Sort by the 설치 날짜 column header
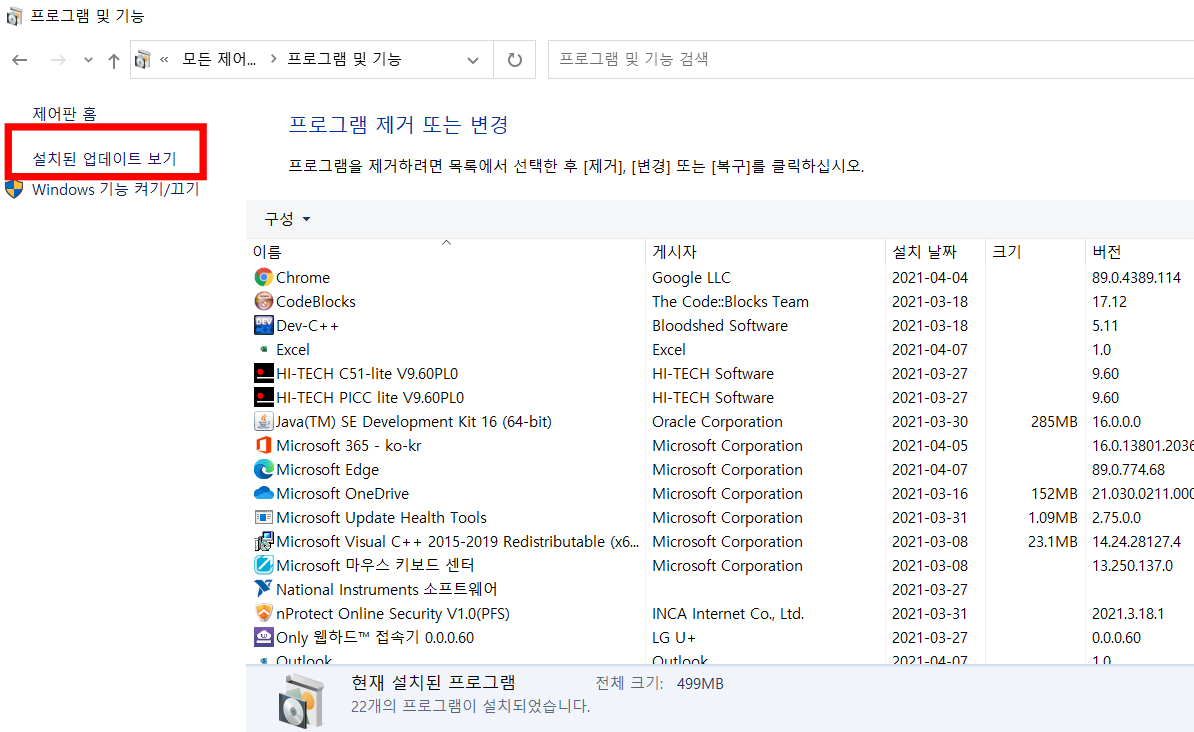The width and height of the screenshot is (1194, 732). click(935, 251)
